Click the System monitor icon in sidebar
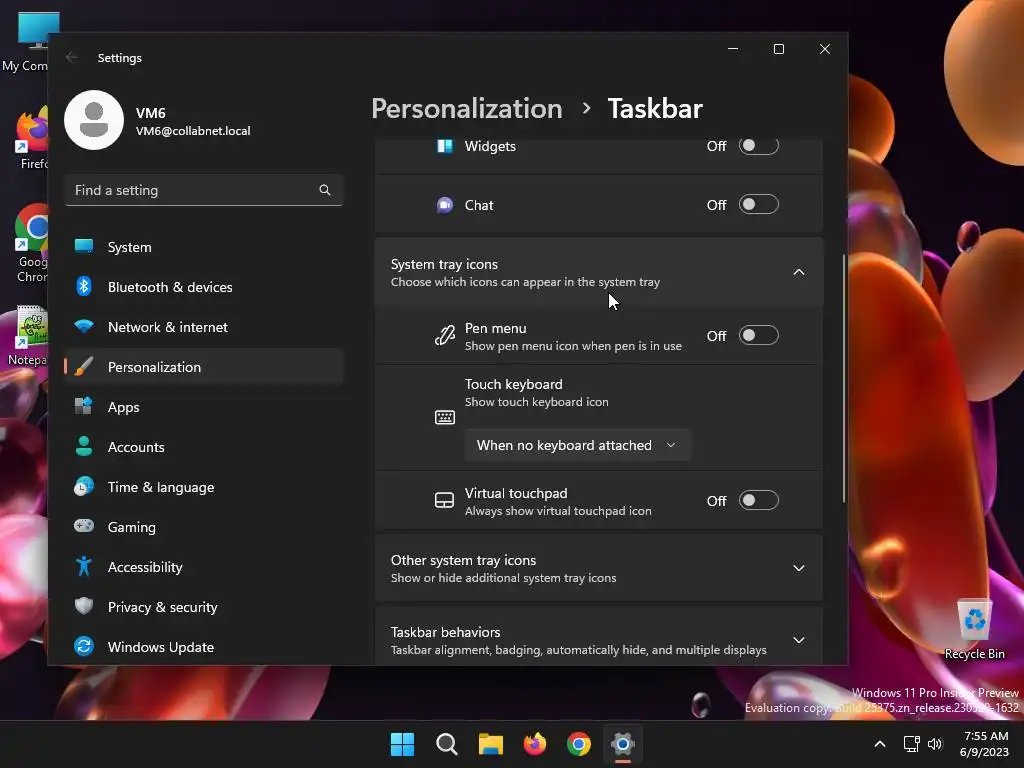 [84, 246]
